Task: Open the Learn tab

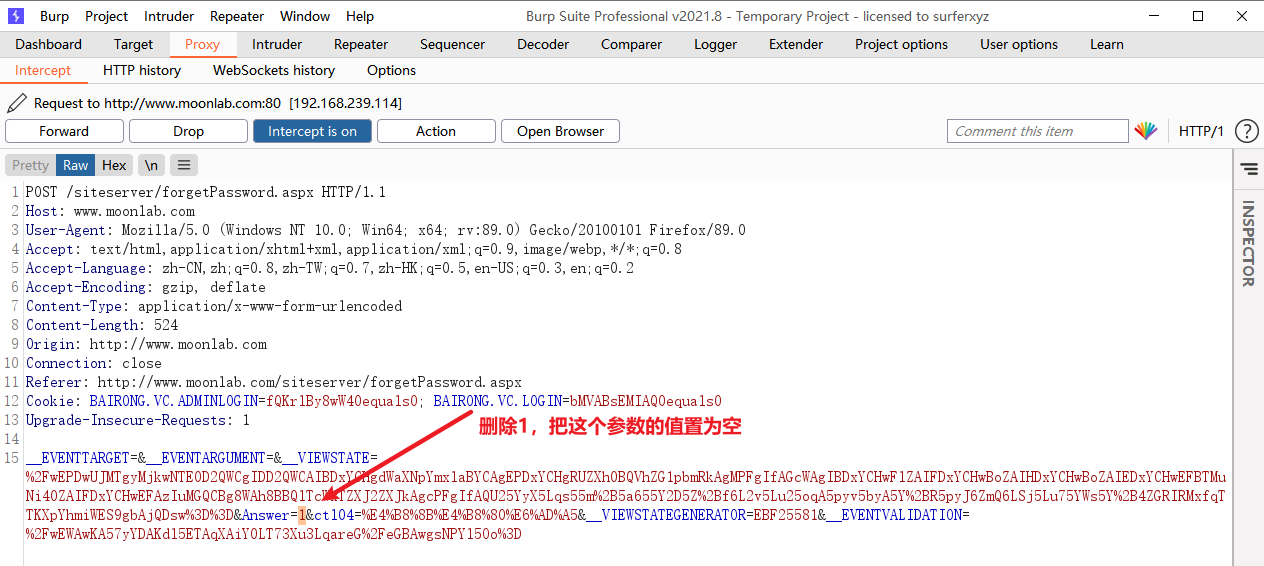Action: pos(1107,44)
